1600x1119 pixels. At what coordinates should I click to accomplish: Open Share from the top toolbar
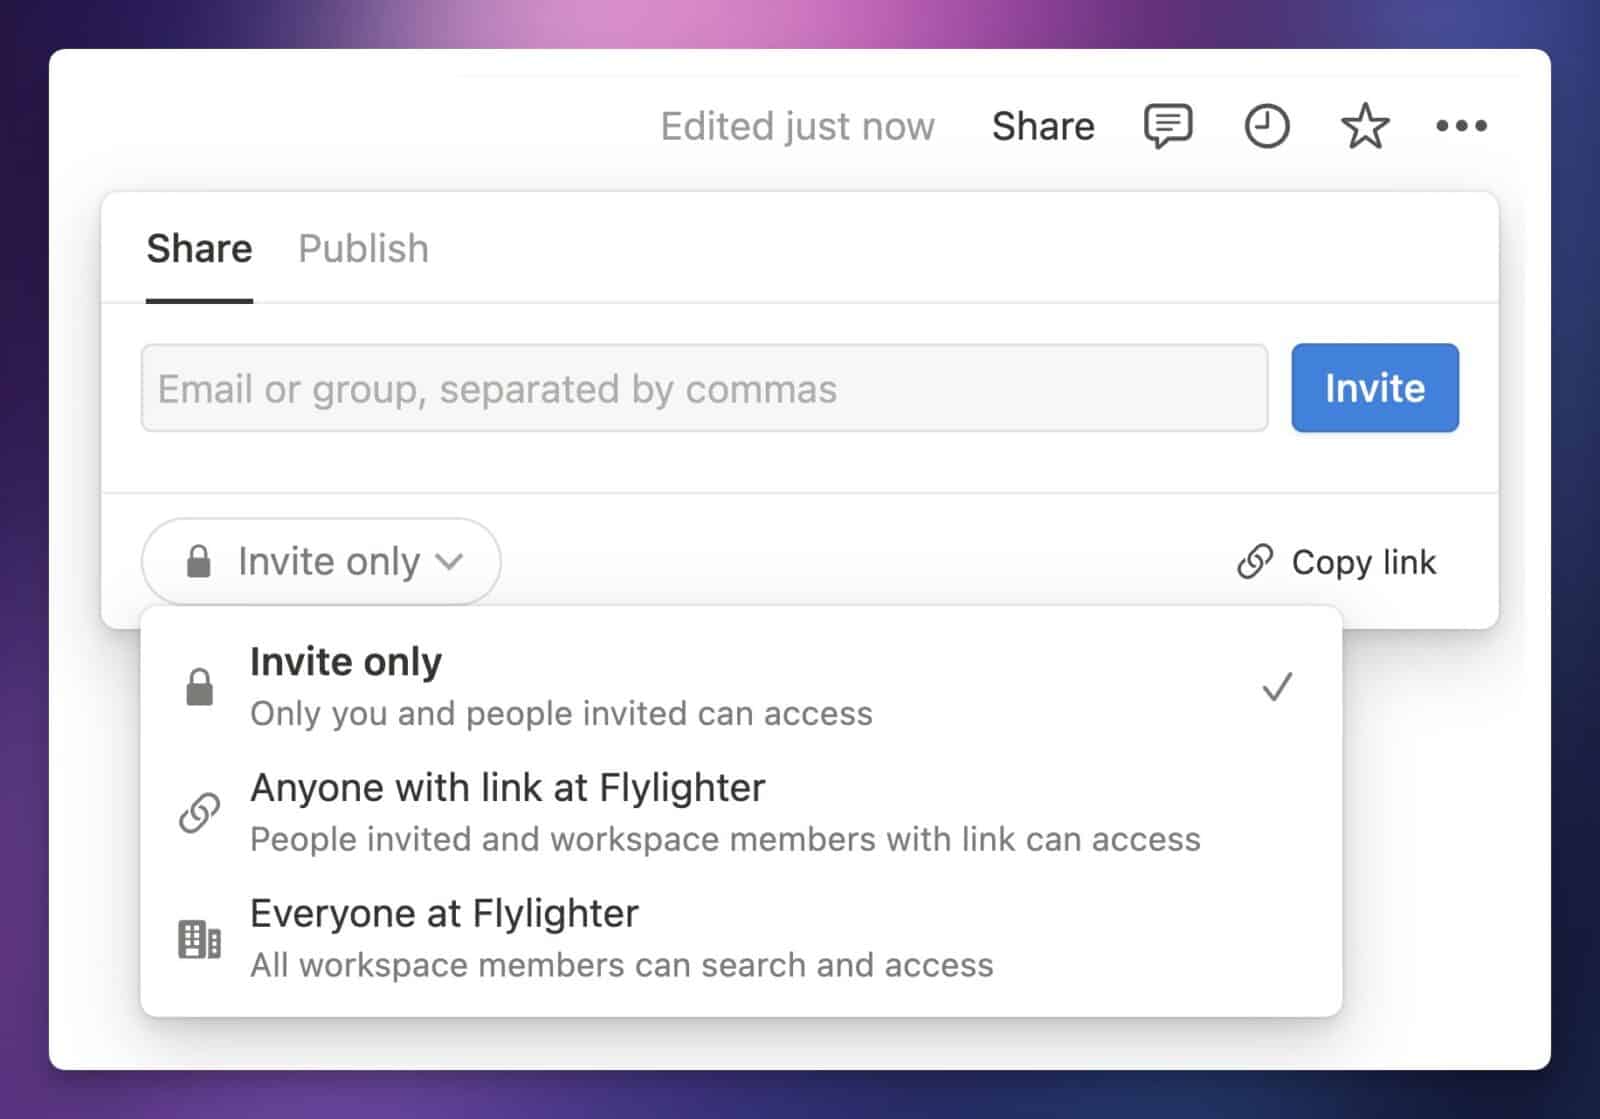pyautogui.click(x=1042, y=125)
